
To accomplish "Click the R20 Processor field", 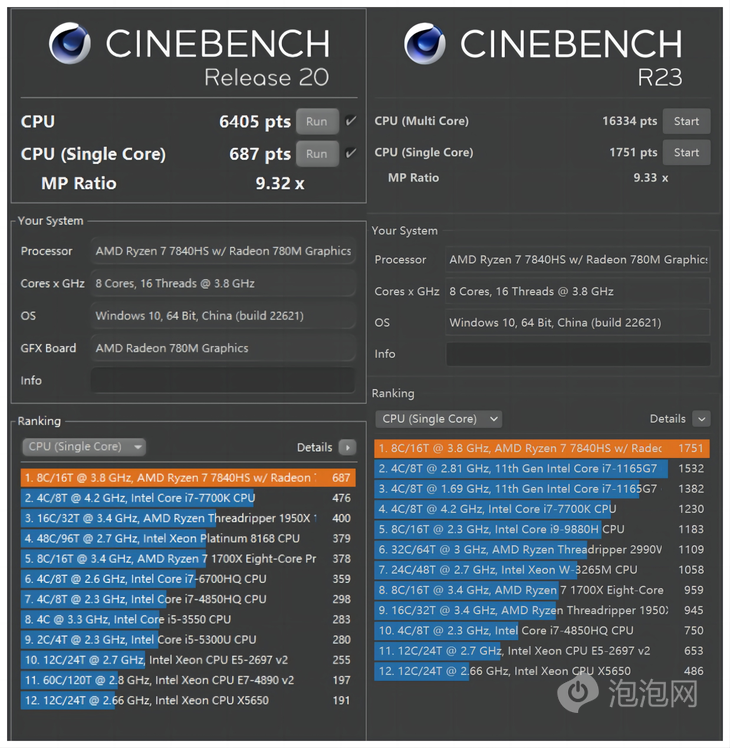I will (223, 251).
